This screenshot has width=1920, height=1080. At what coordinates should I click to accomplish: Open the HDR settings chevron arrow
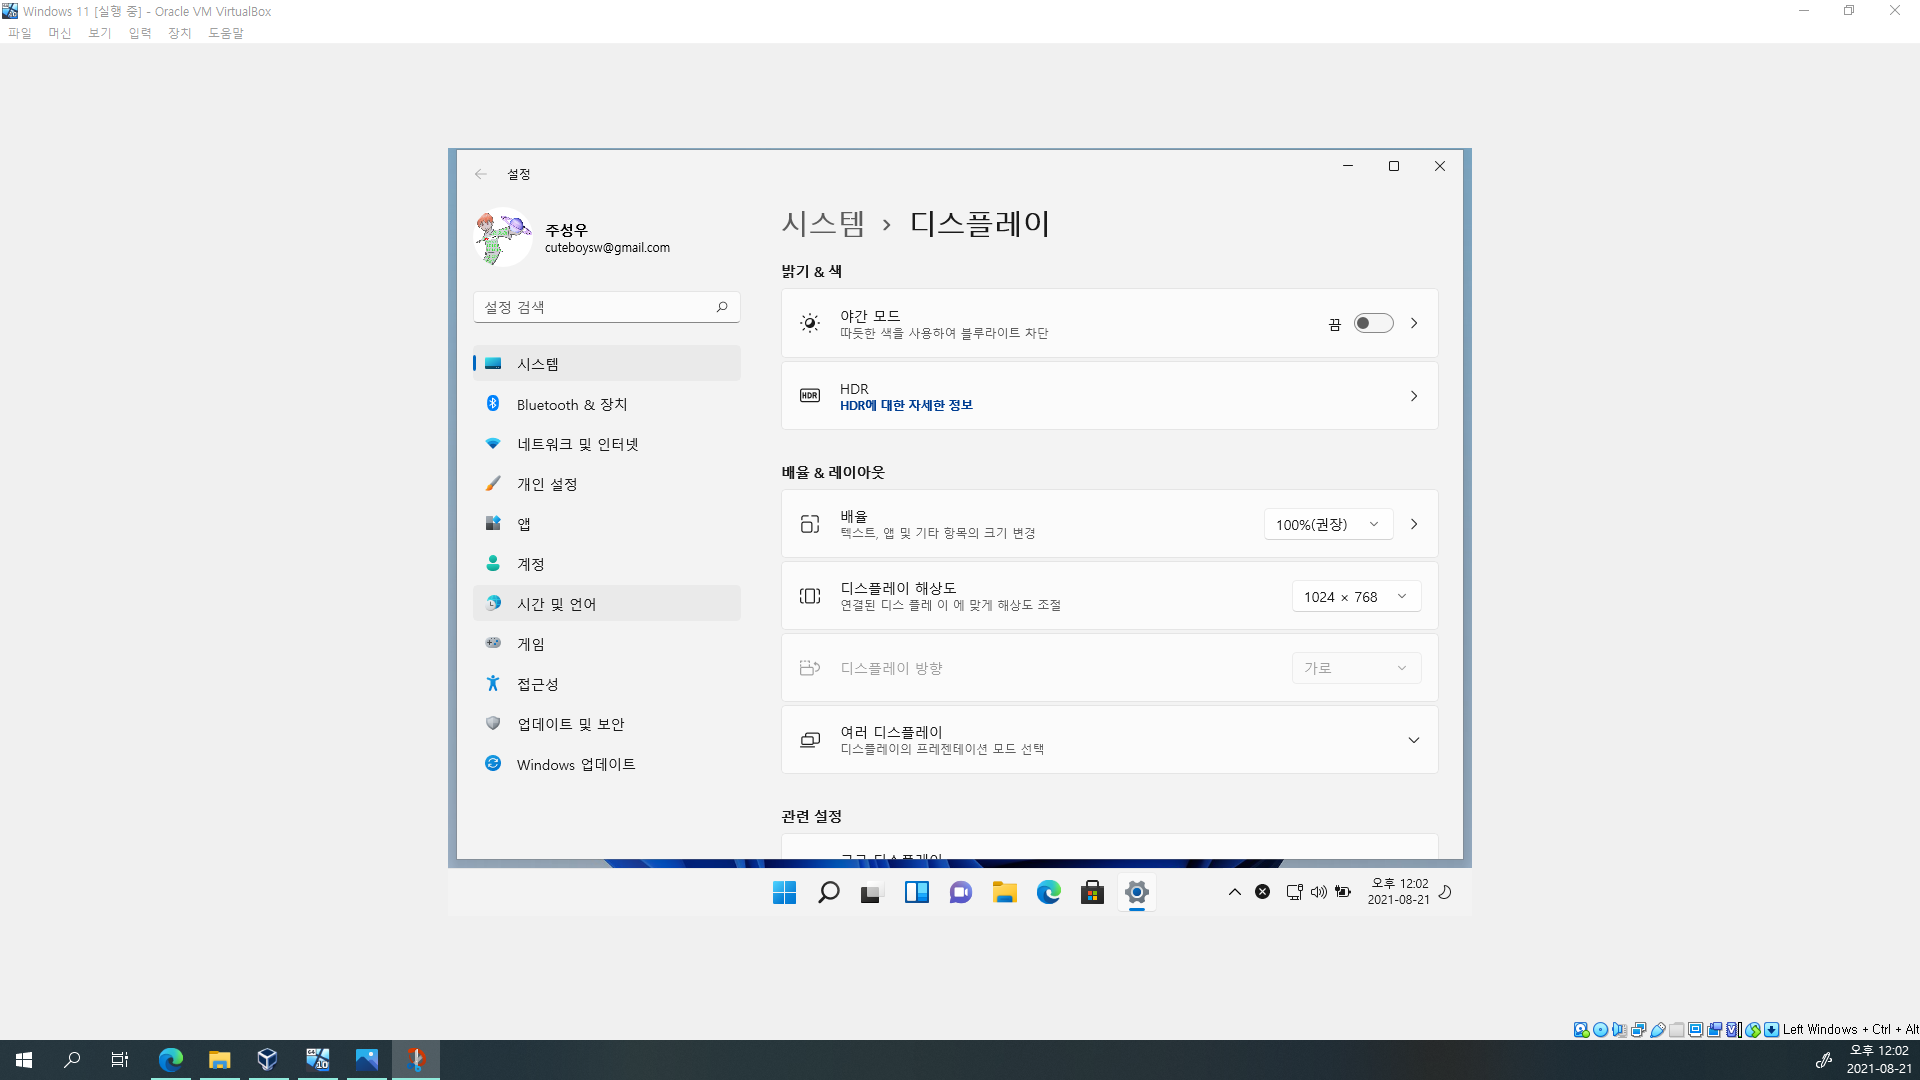point(1413,396)
